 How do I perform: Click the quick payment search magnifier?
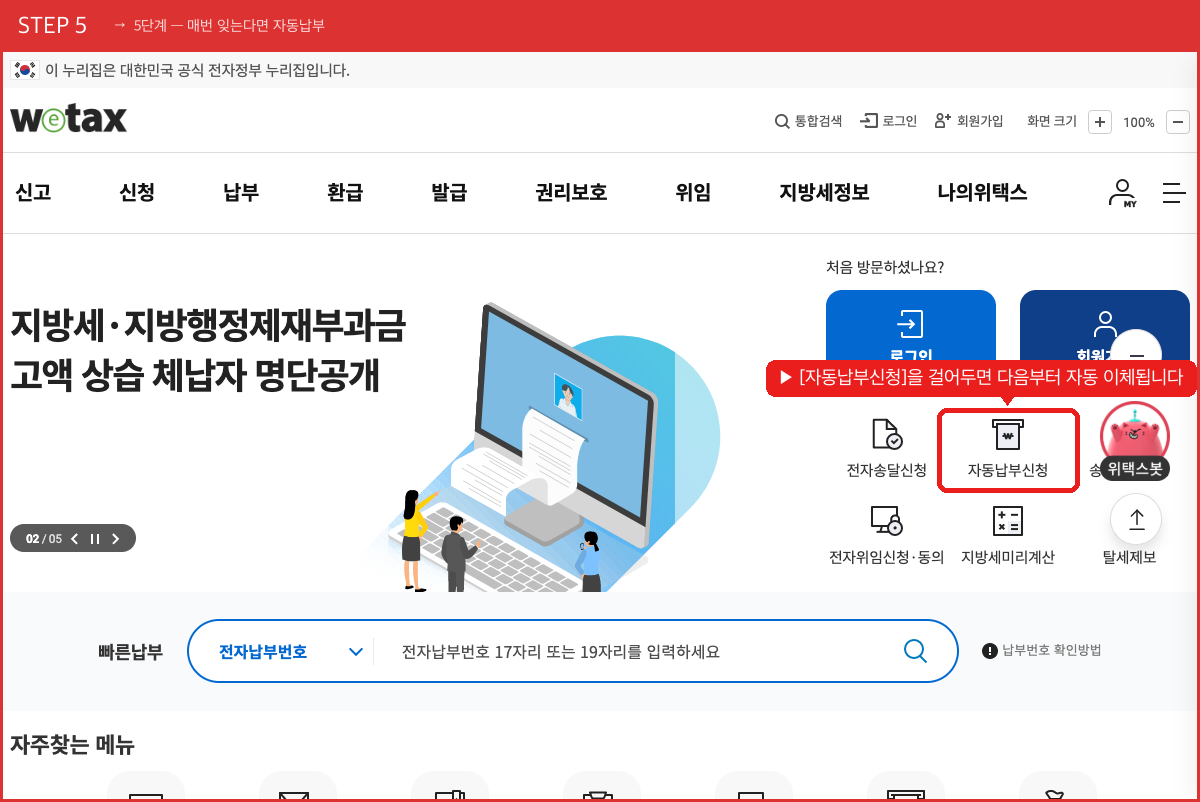pos(915,651)
